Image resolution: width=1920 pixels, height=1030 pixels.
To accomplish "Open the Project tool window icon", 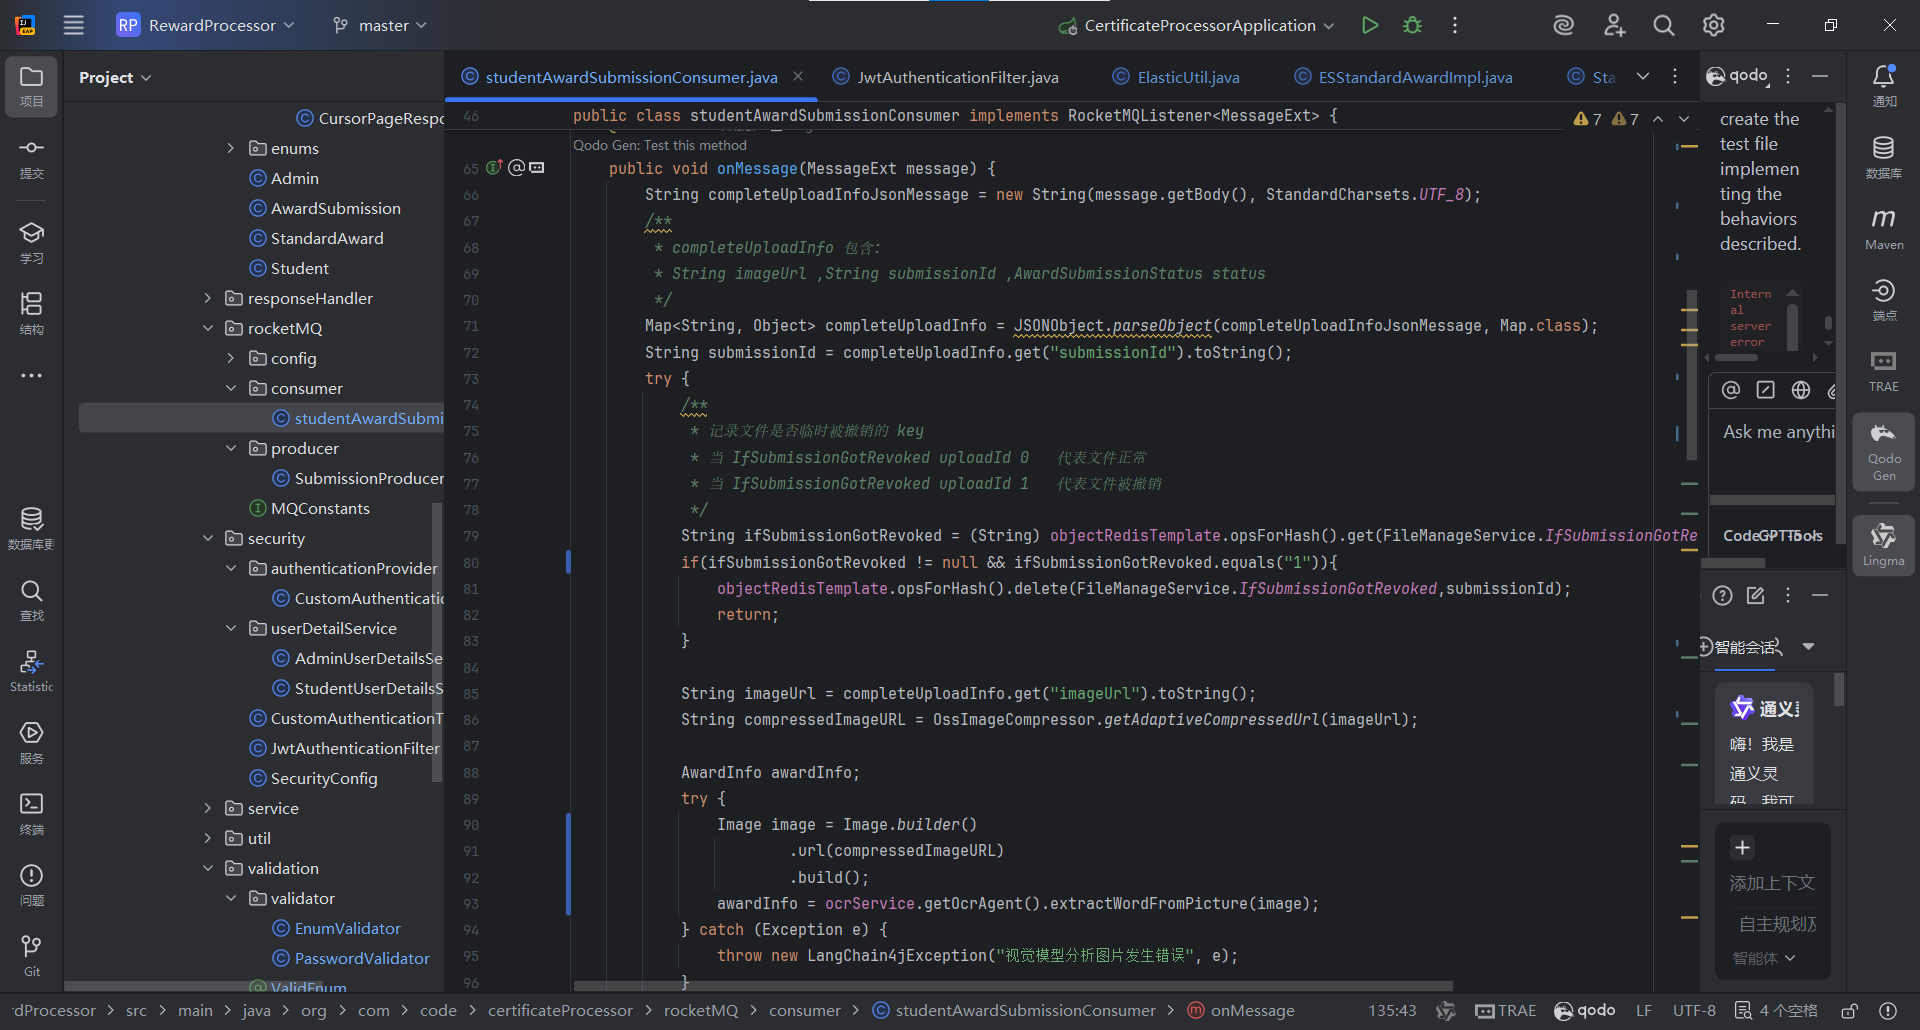I will pos(32,87).
